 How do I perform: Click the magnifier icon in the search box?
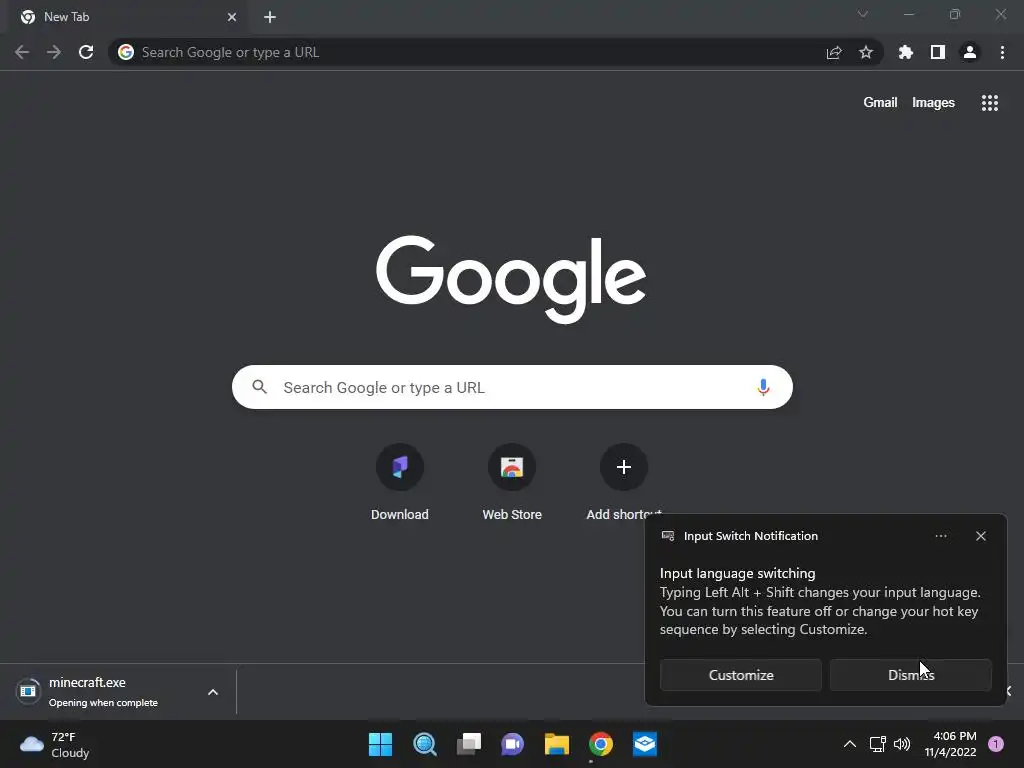click(x=259, y=387)
